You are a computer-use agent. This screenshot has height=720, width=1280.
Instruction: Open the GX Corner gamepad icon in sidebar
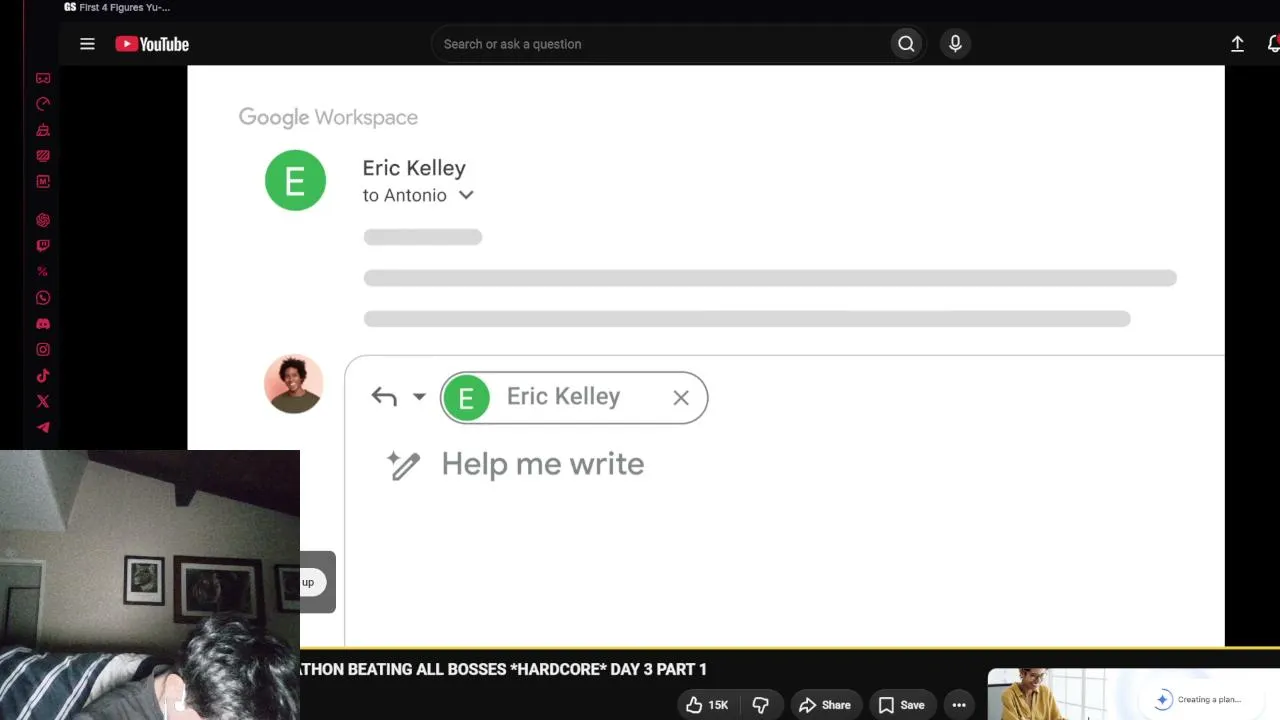(43, 78)
